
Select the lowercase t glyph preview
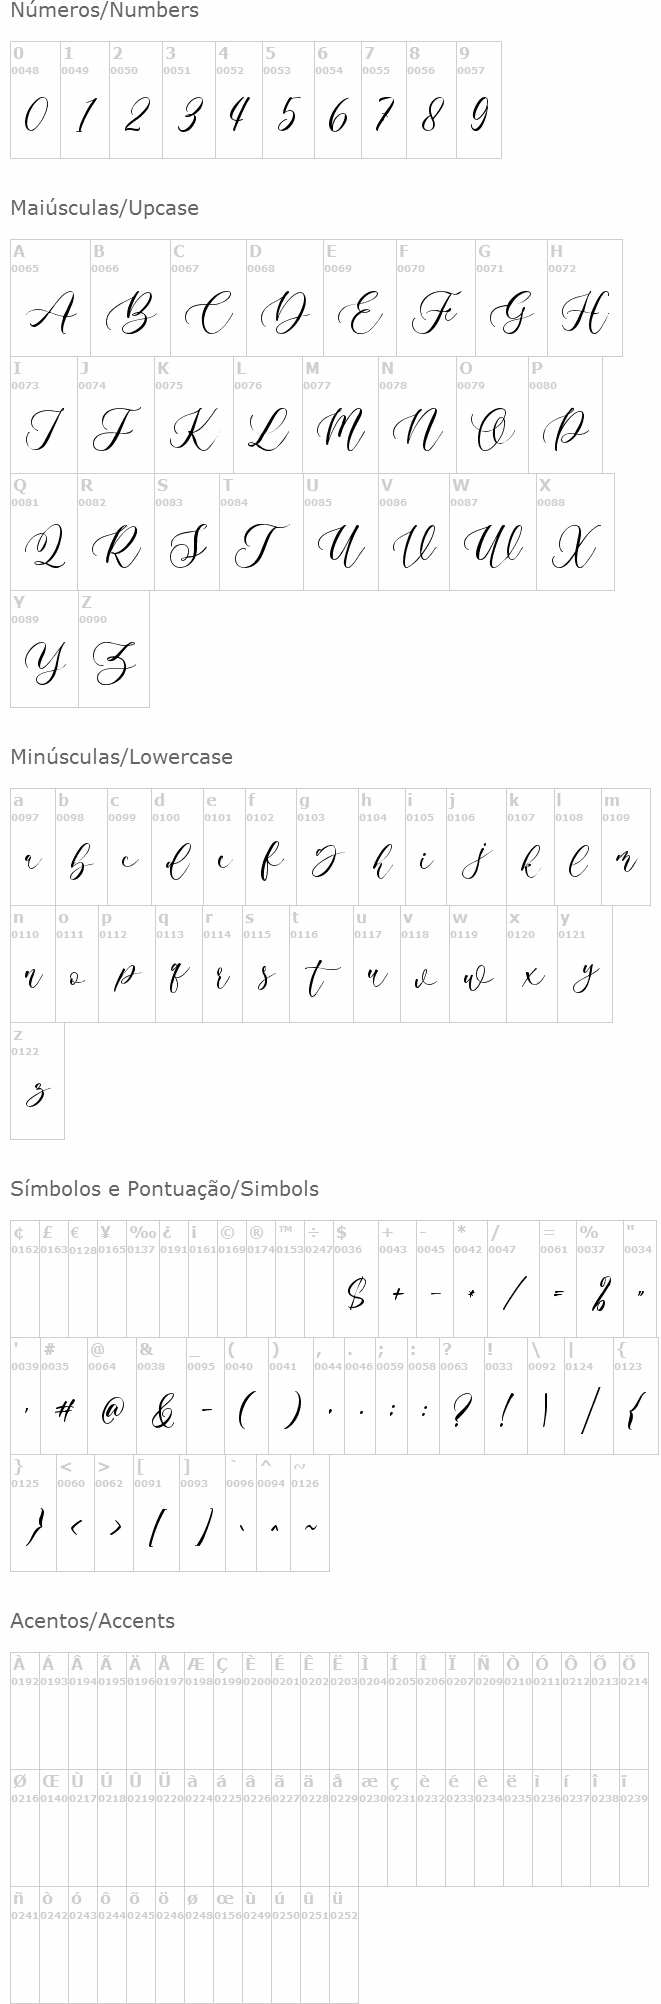pos(321,979)
